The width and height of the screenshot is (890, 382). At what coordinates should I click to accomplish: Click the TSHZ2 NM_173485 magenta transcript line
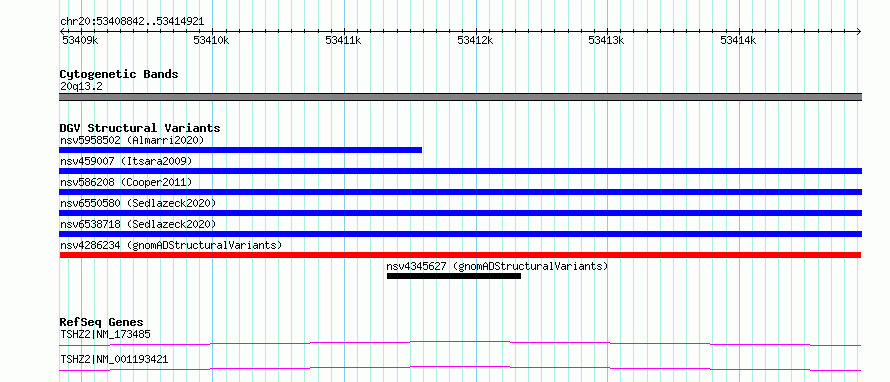tap(460, 343)
